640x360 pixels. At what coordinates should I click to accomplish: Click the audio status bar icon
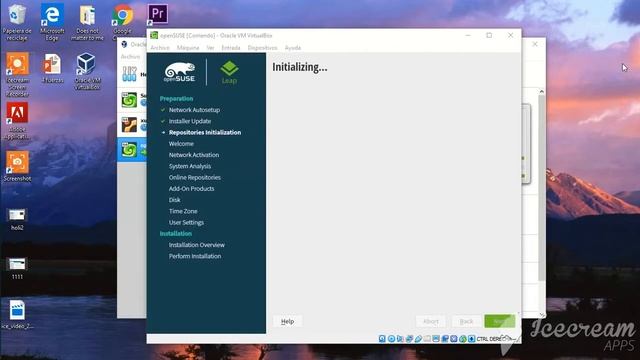pos(400,339)
